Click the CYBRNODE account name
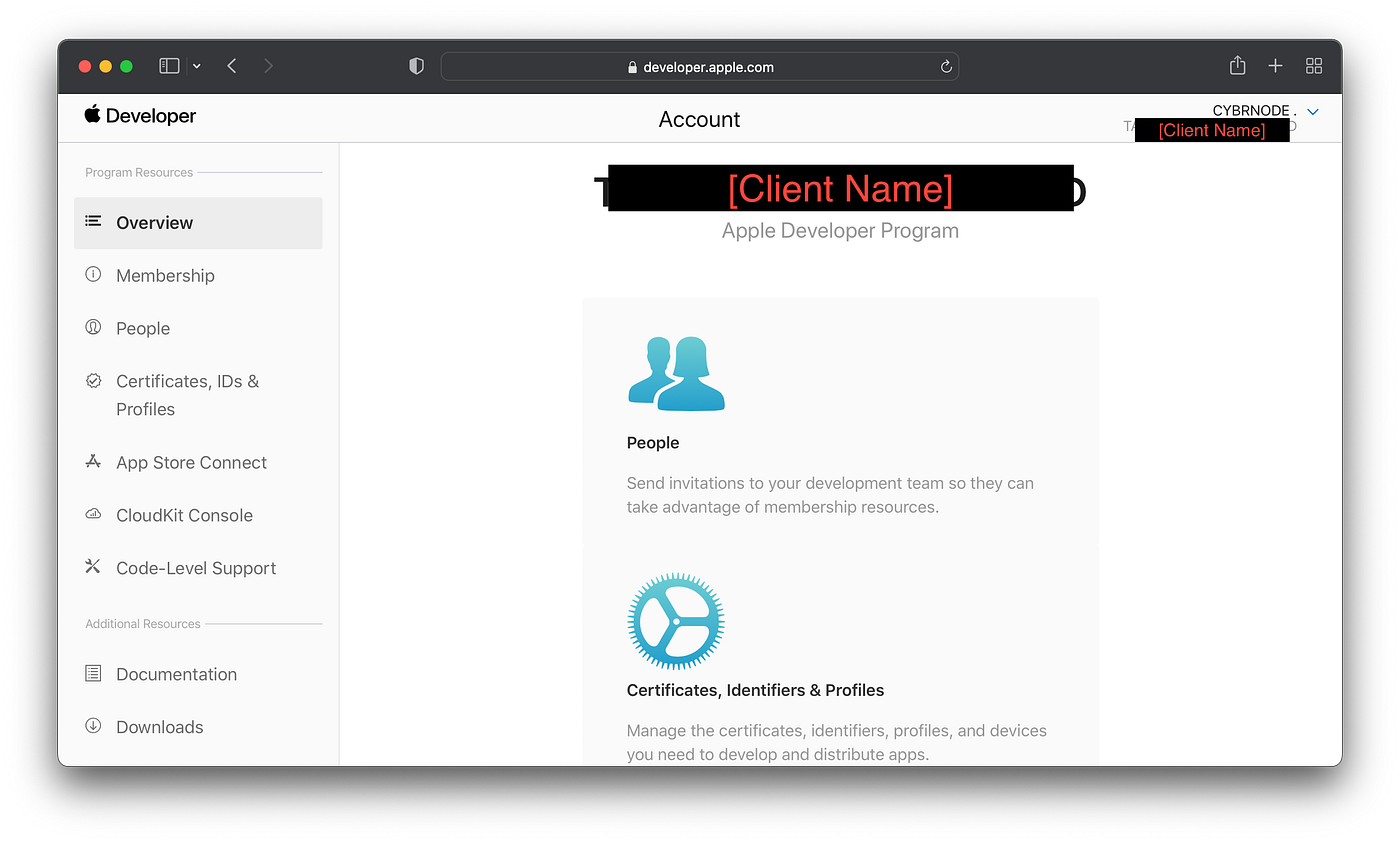The height and width of the screenshot is (843, 1400). tap(1254, 111)
